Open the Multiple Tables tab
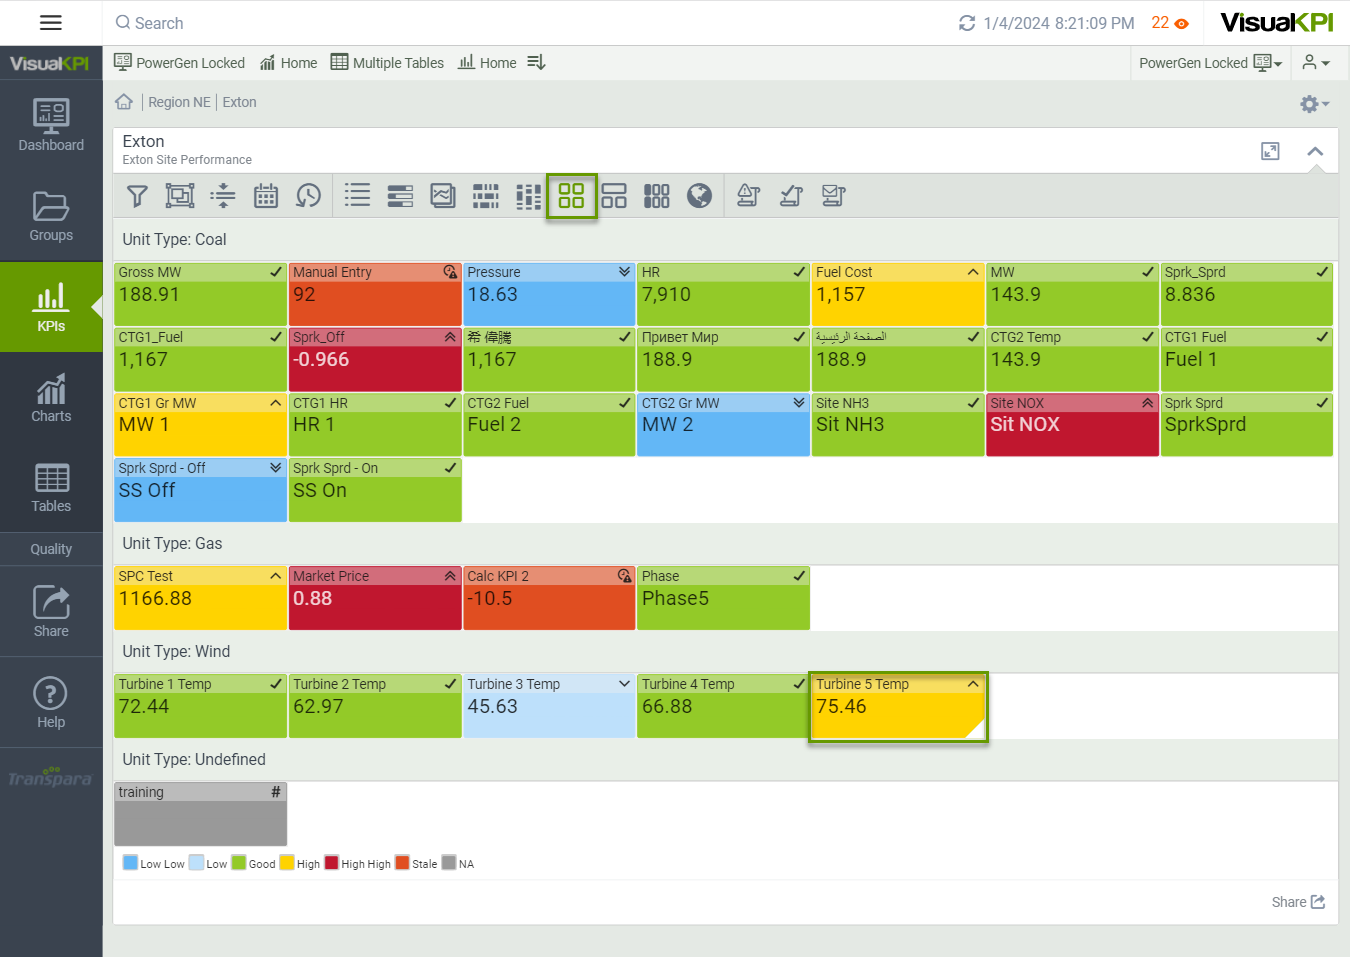Viewport: 1350px width, 957px height. [387, 63]
